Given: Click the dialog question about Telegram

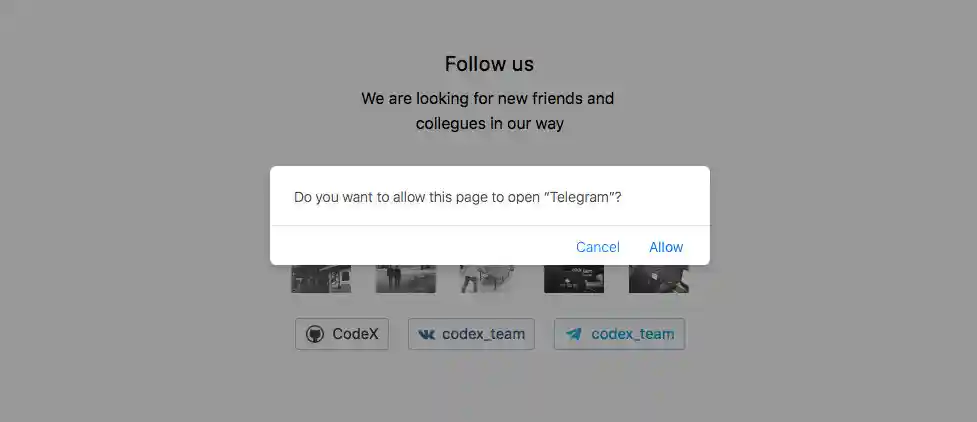Looking at the screenshot, I should (458, 198).
